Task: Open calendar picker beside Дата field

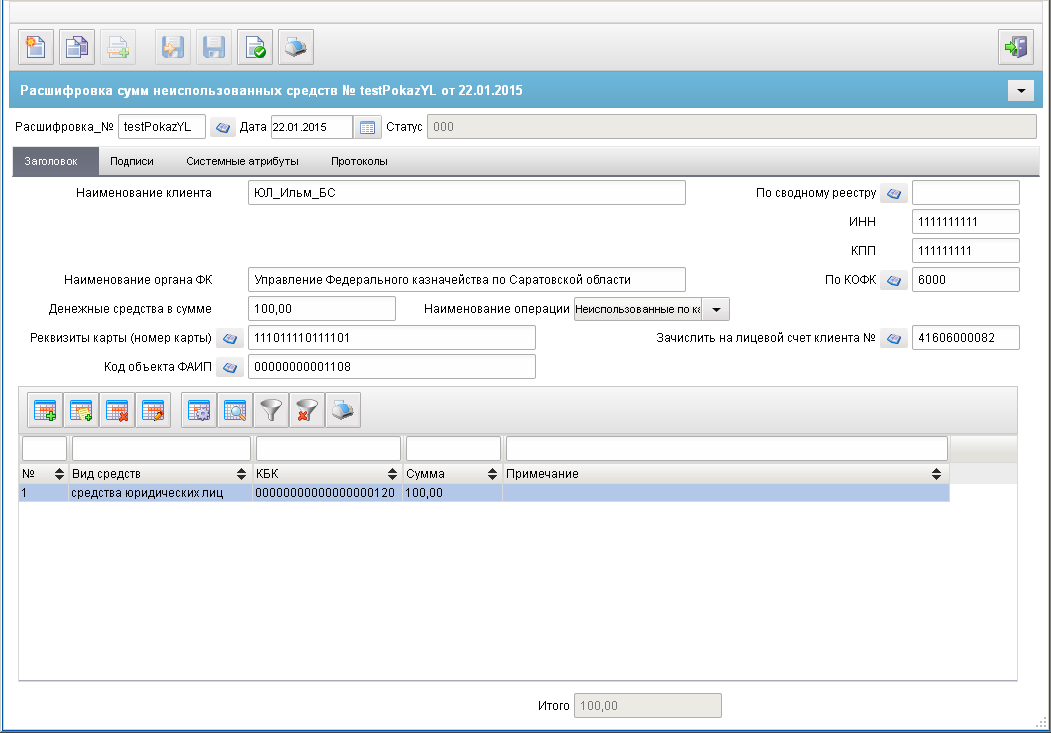Action: pos(367,127)
